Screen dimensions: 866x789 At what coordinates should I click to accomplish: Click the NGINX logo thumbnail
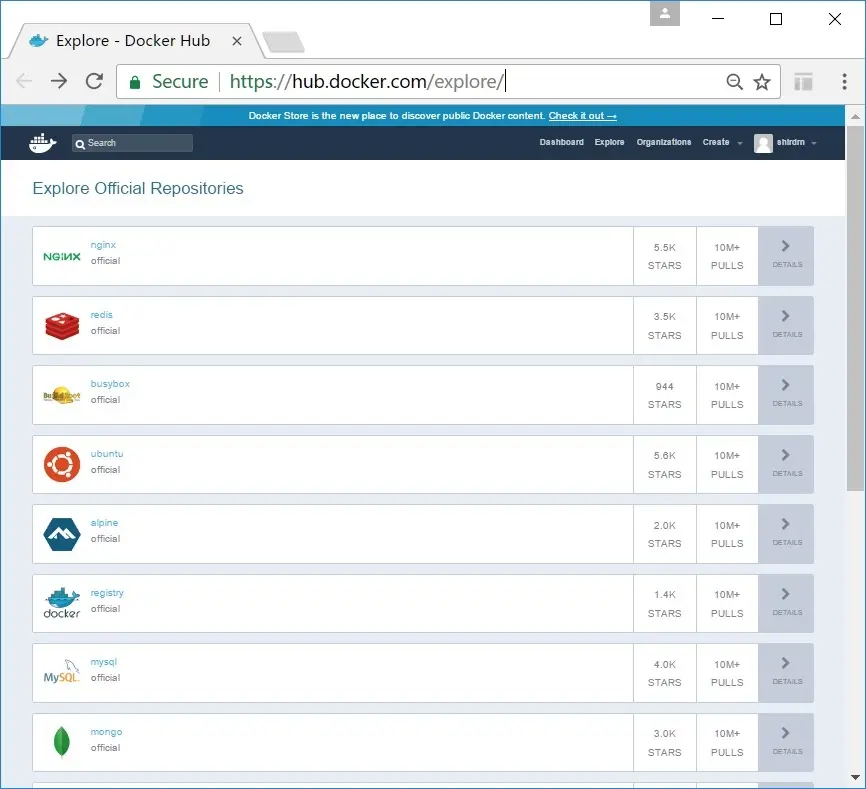(x=62, y=256)
